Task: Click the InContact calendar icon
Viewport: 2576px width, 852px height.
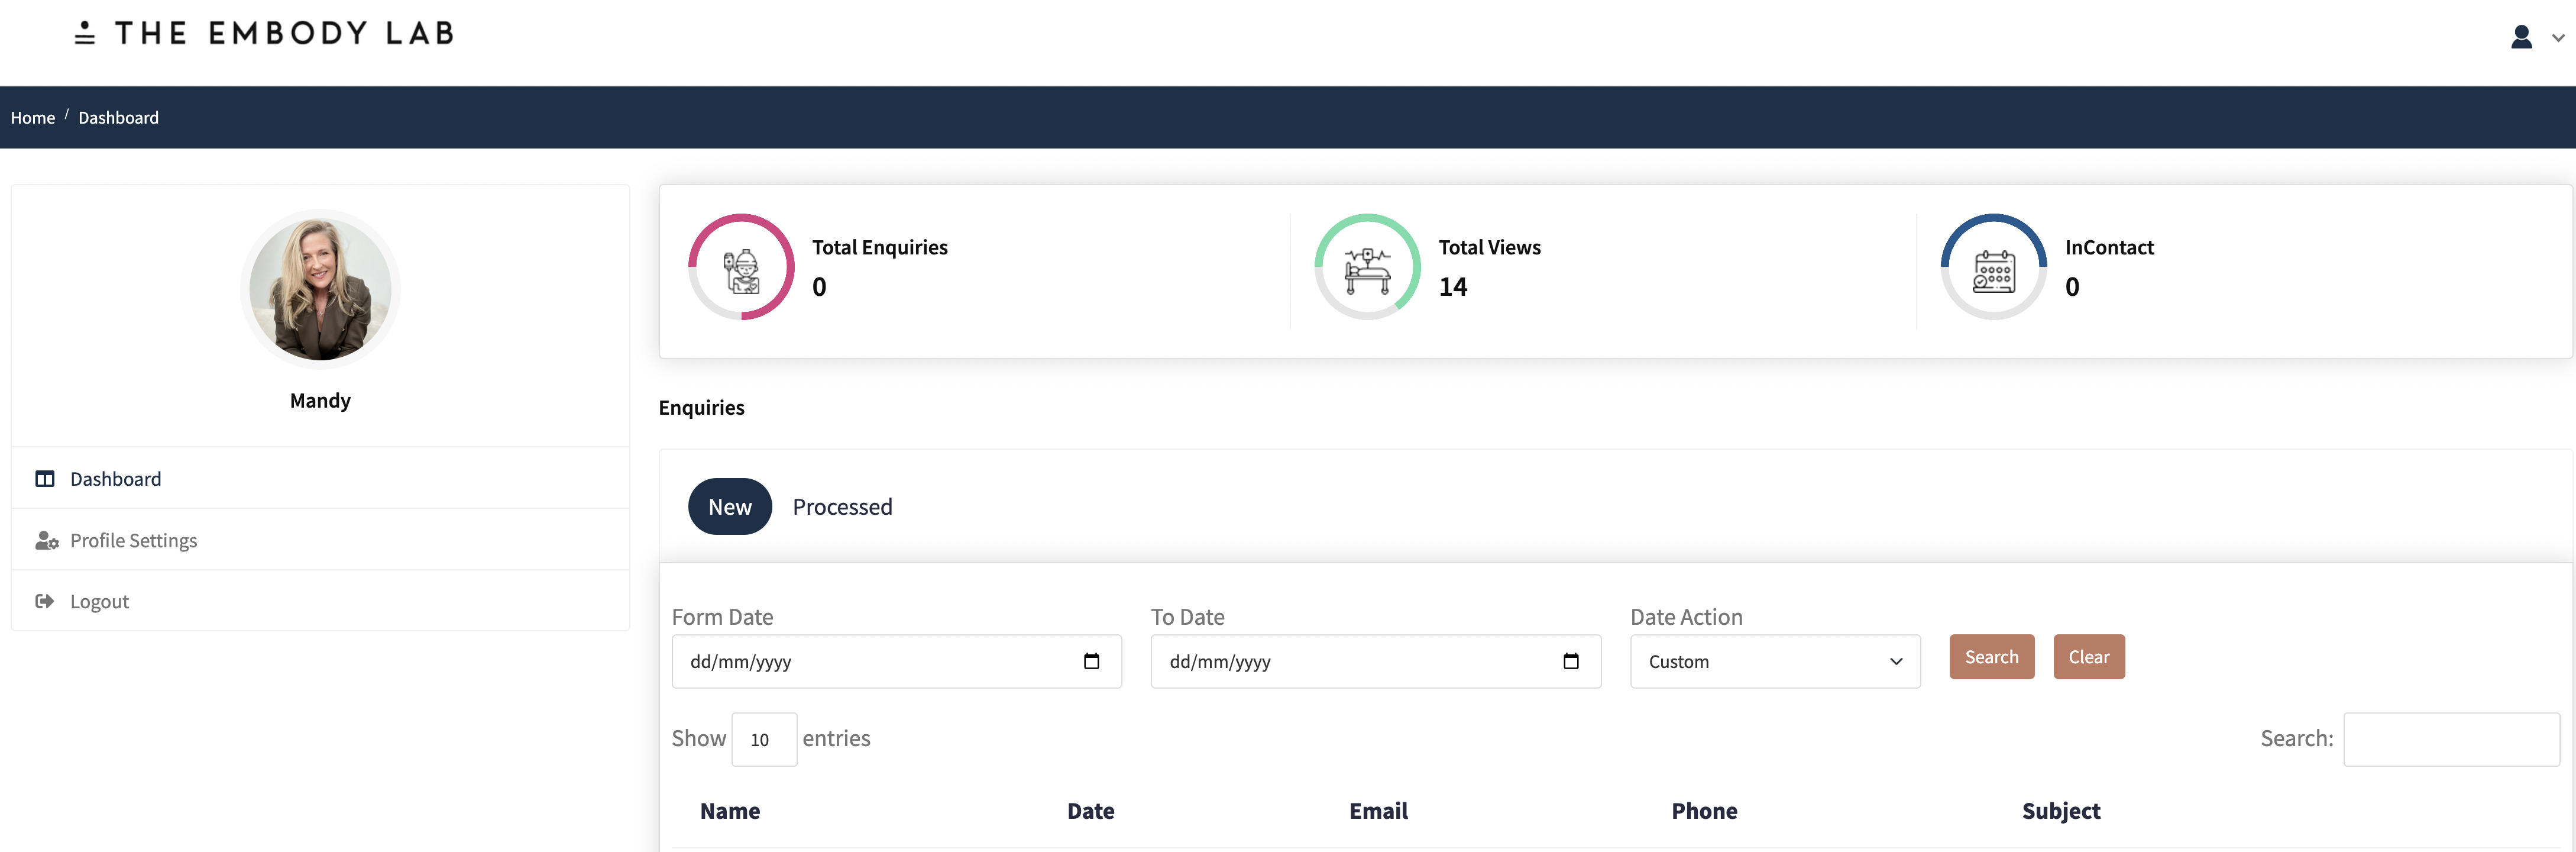Action: 1993,266
